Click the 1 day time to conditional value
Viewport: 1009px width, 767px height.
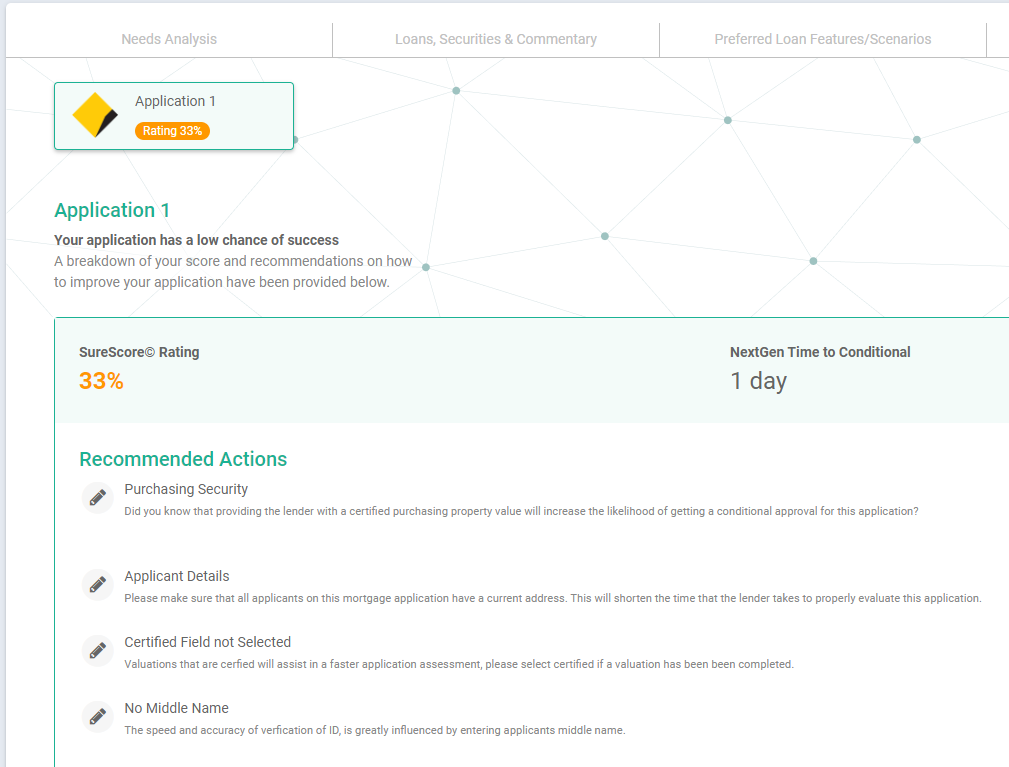point(758,381)
